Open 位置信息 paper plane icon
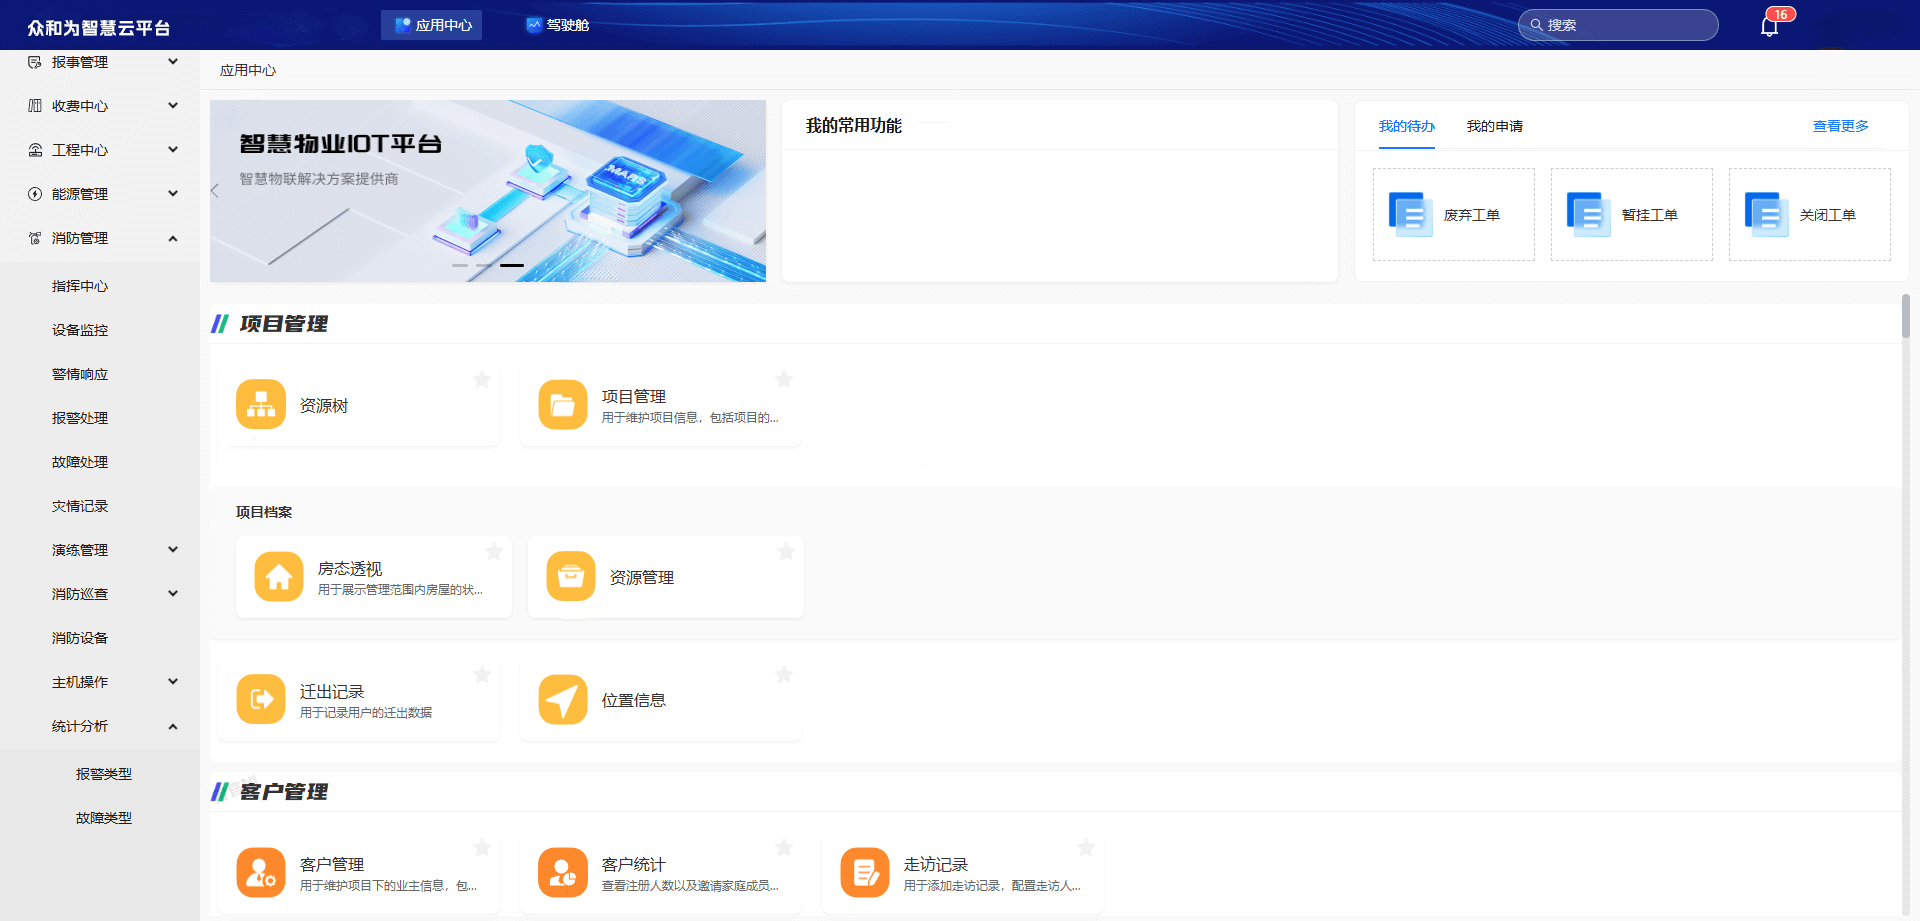 (563, 699)
